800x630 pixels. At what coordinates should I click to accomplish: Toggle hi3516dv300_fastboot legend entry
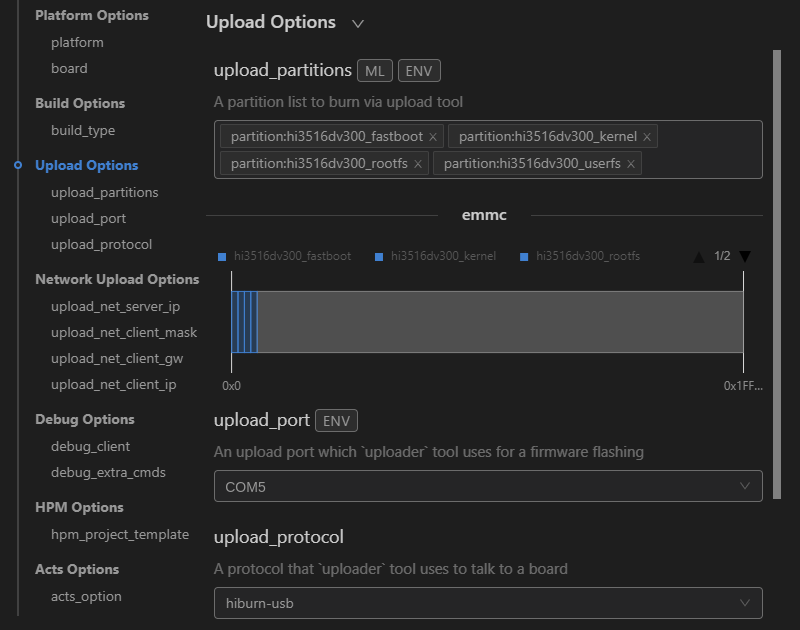point(285,256)
